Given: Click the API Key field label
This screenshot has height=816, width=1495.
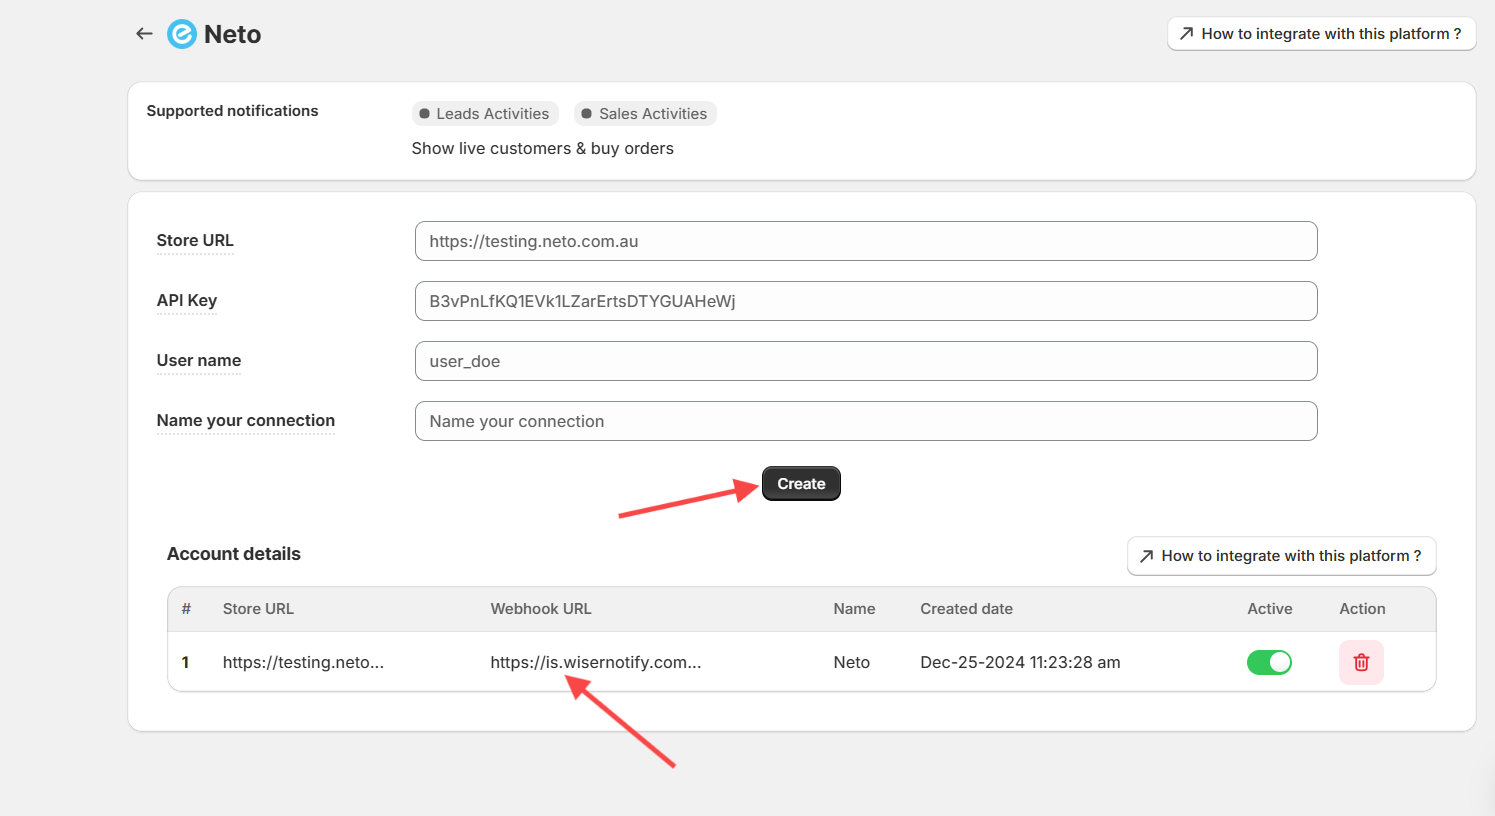Looking at the screenshot, I should click(187, 301).
